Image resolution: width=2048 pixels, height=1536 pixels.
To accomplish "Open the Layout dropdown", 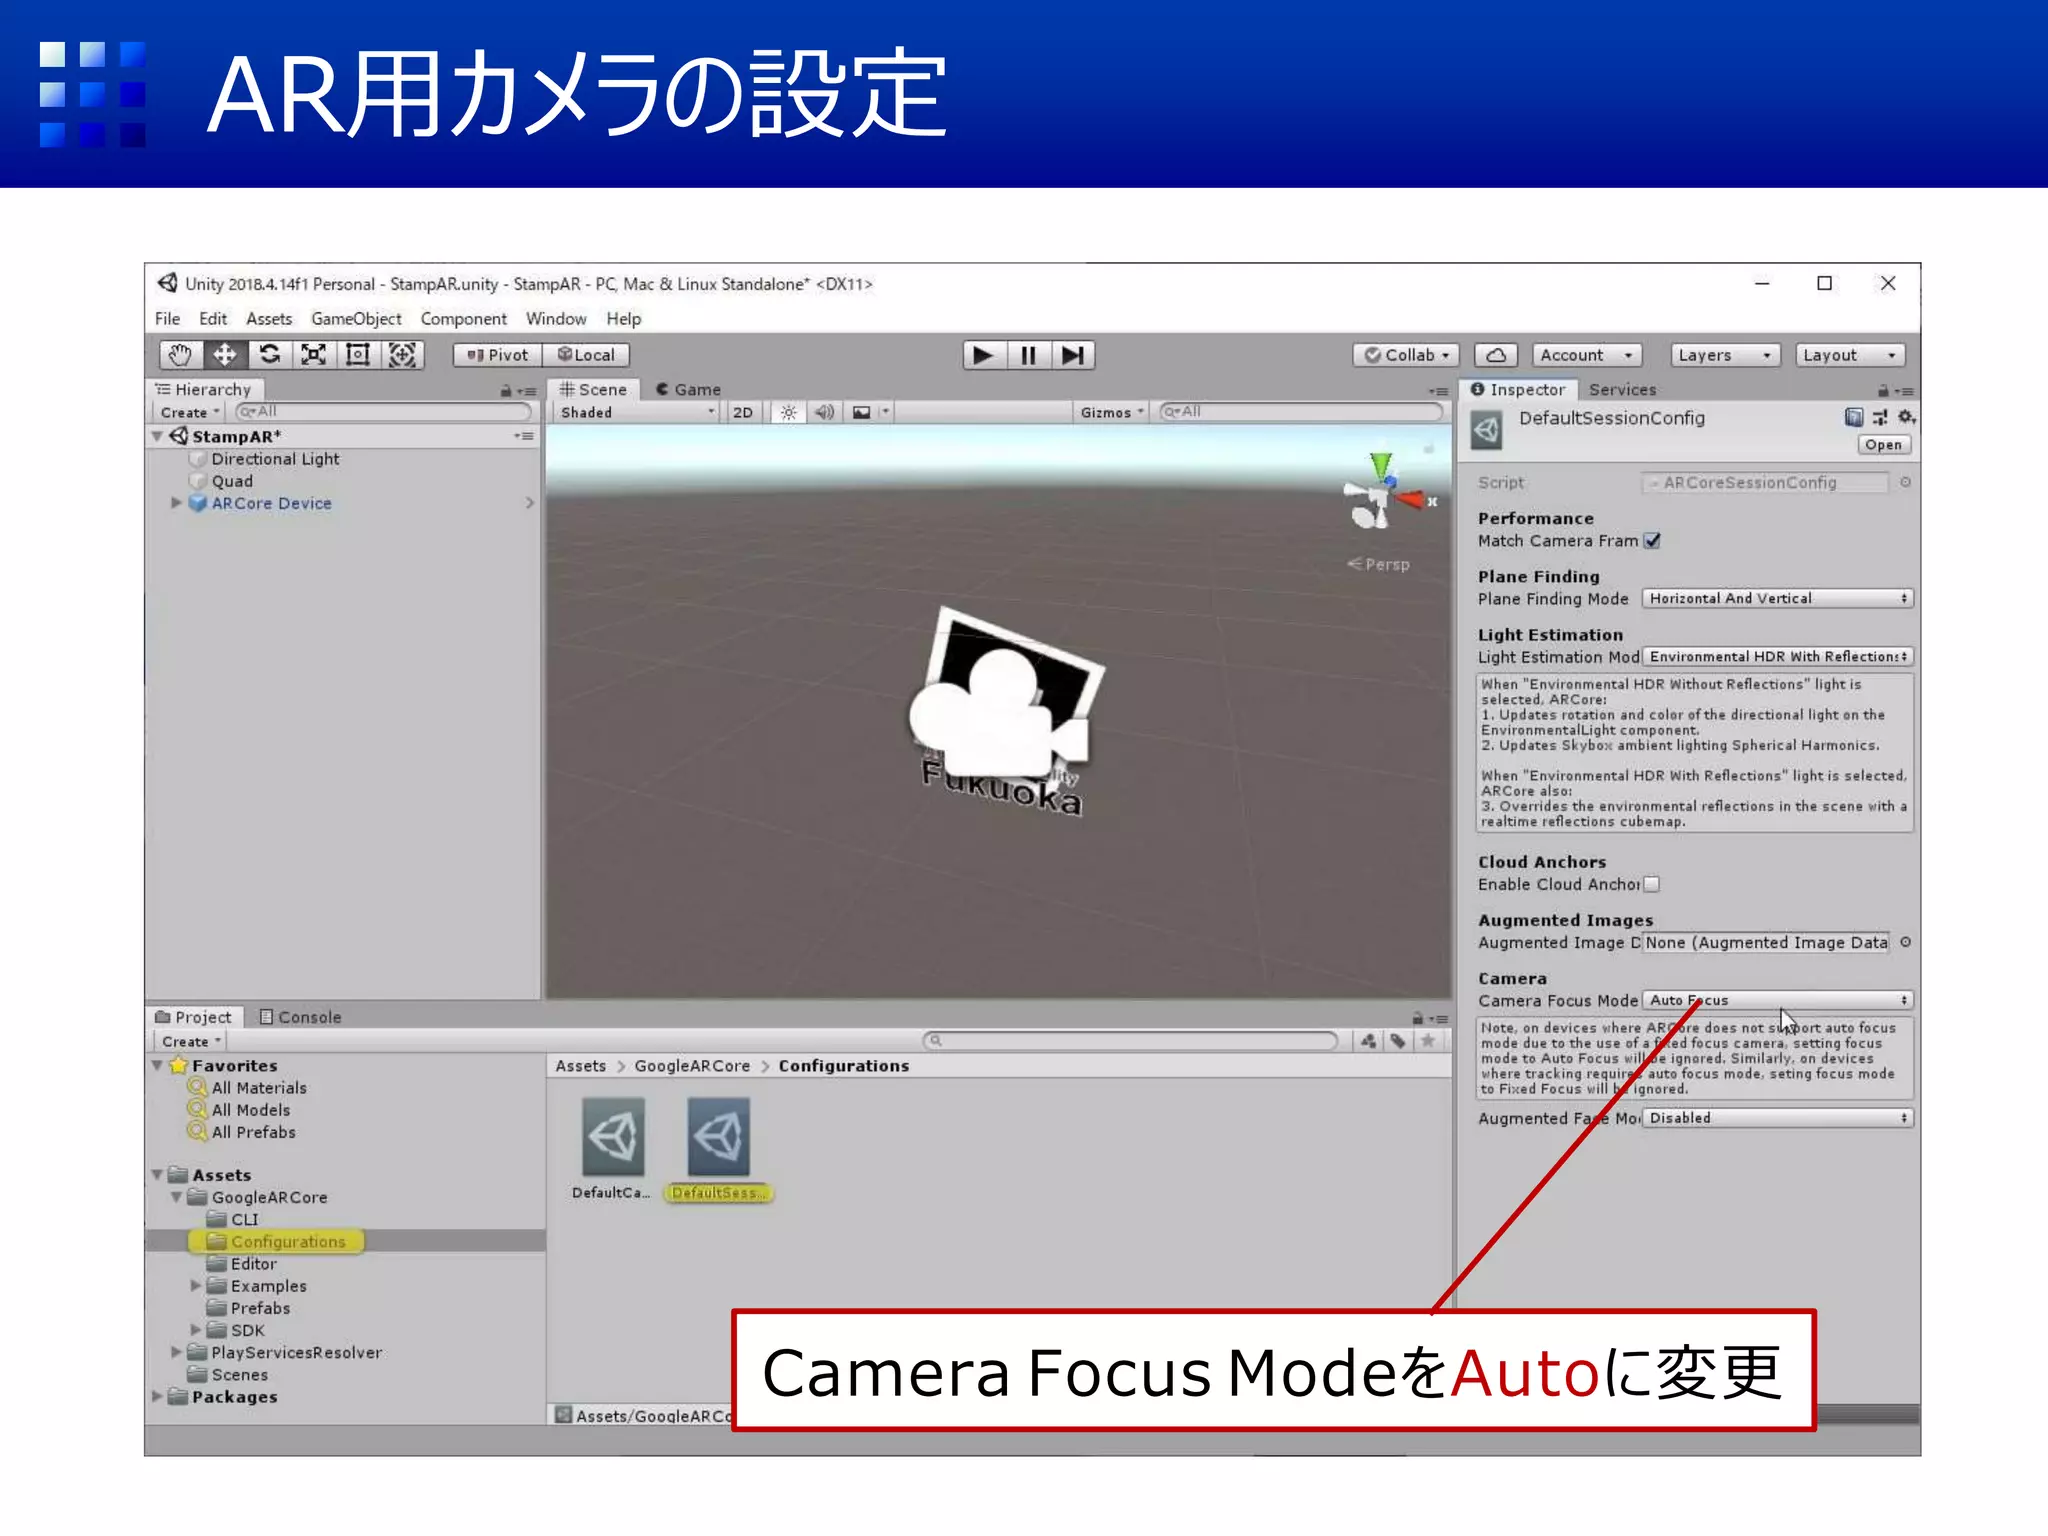I will point(1849,355).
